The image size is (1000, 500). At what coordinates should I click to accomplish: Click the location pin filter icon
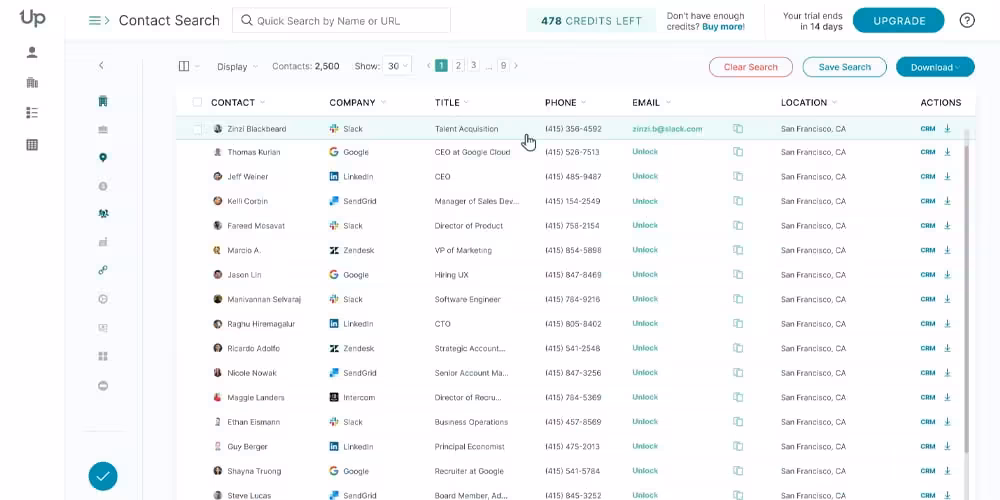point(102,157)
